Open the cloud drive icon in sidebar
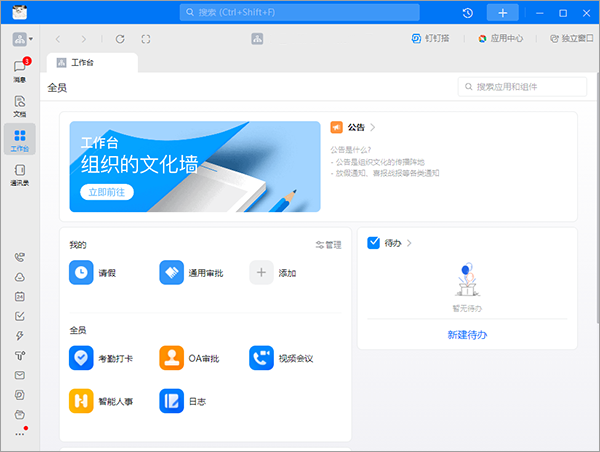 tap(20, 277)
